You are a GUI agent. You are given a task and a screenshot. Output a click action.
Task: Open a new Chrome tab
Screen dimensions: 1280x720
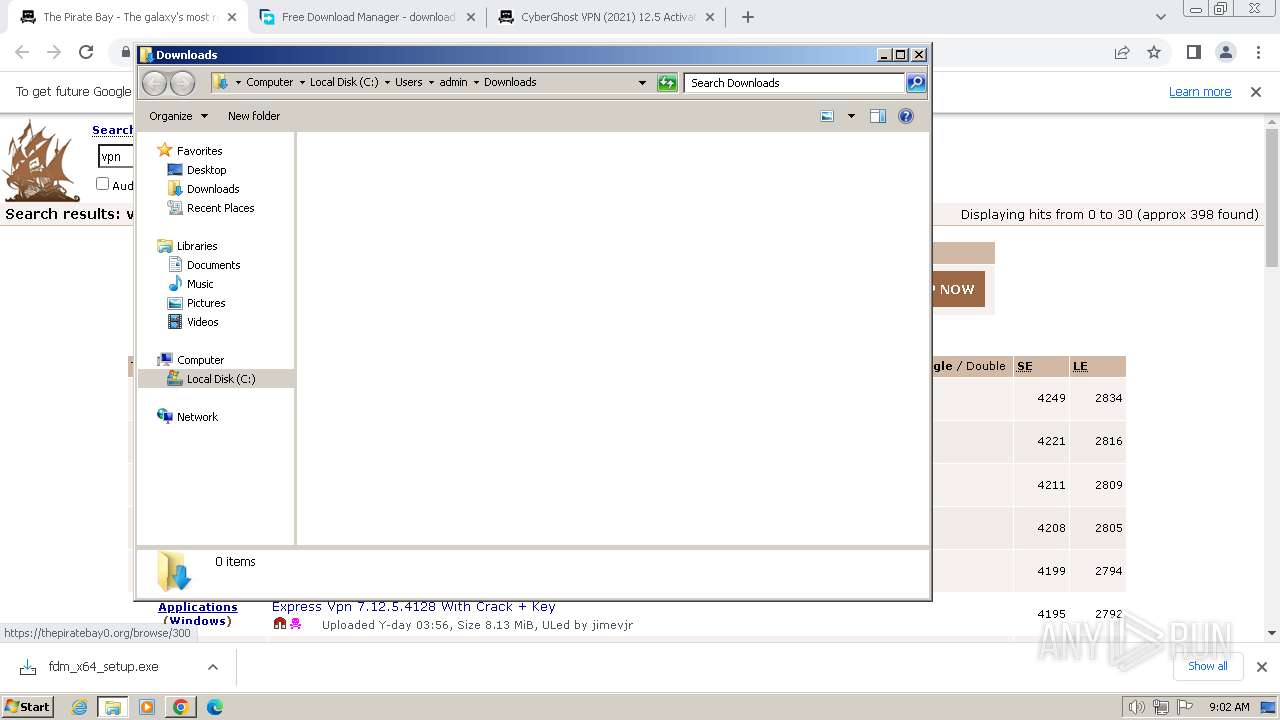point(748,17)
